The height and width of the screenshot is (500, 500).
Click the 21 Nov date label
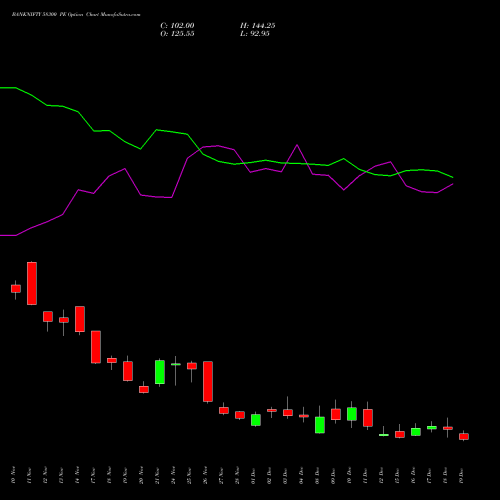click(x=157, y=475)
